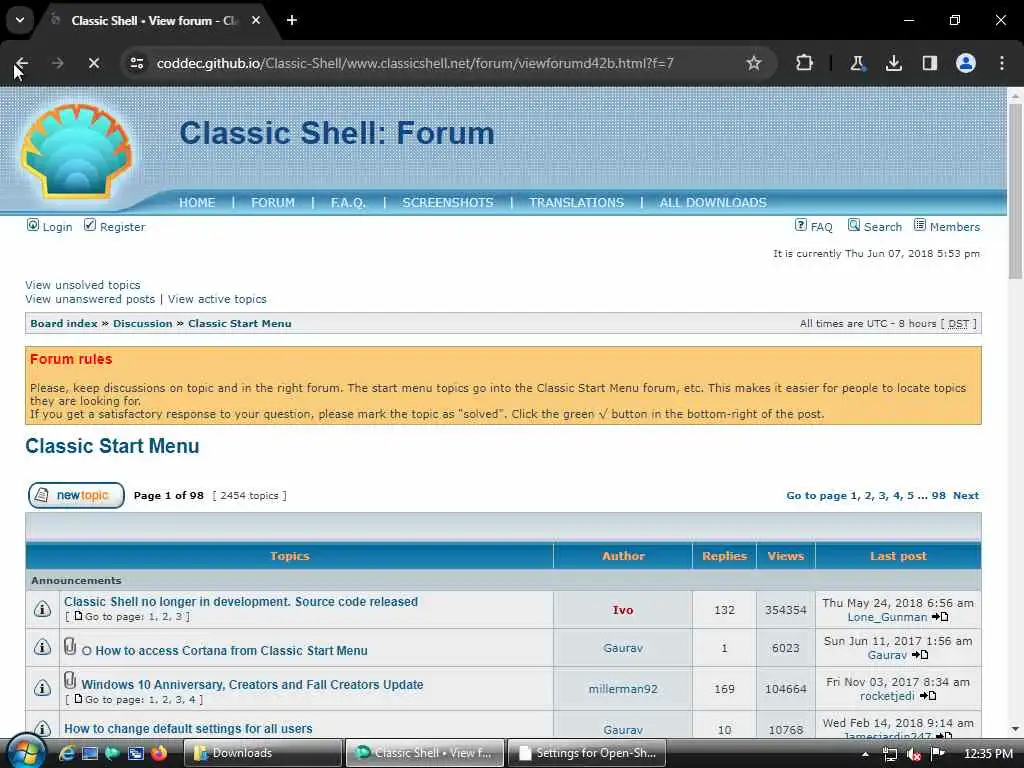Launch Firefox from taskbar quick launch

tap(159, 753)
